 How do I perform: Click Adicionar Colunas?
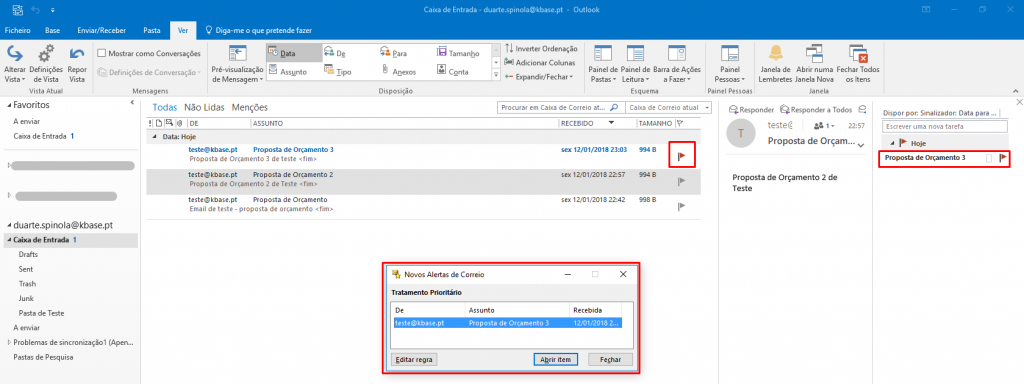coord(539,63)
